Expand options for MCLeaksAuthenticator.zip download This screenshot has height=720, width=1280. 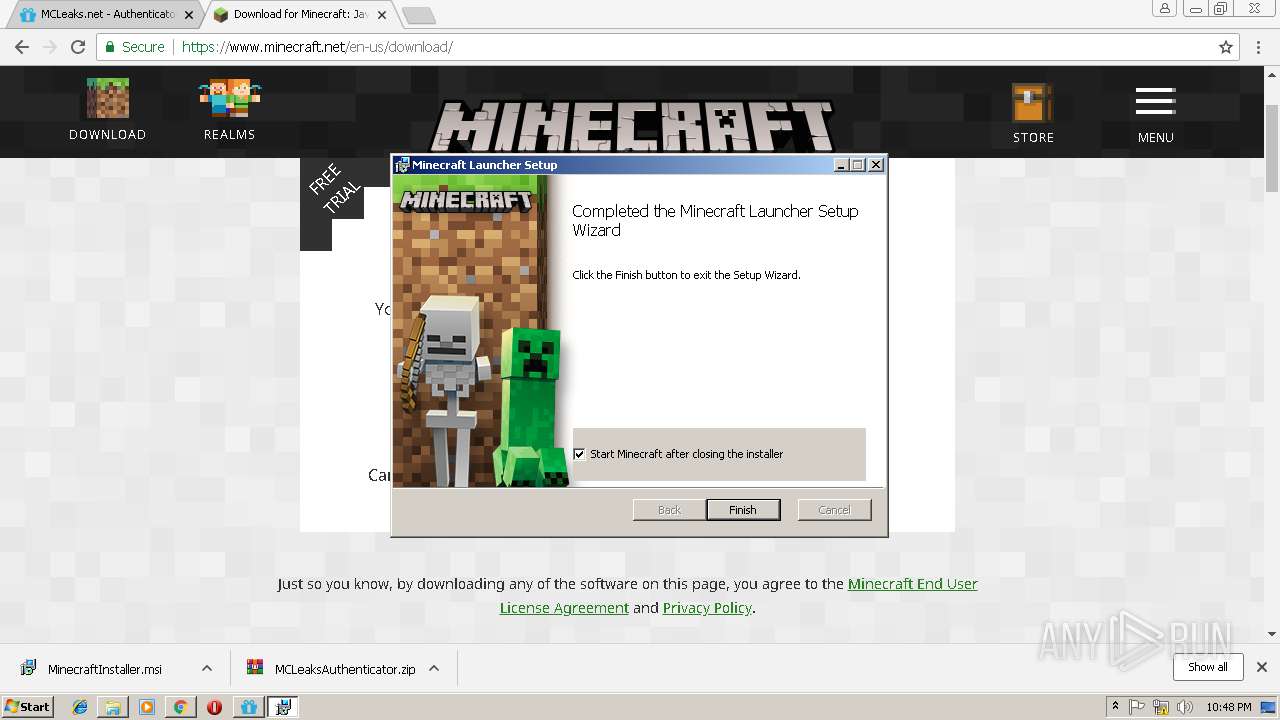tap(434, 668)
